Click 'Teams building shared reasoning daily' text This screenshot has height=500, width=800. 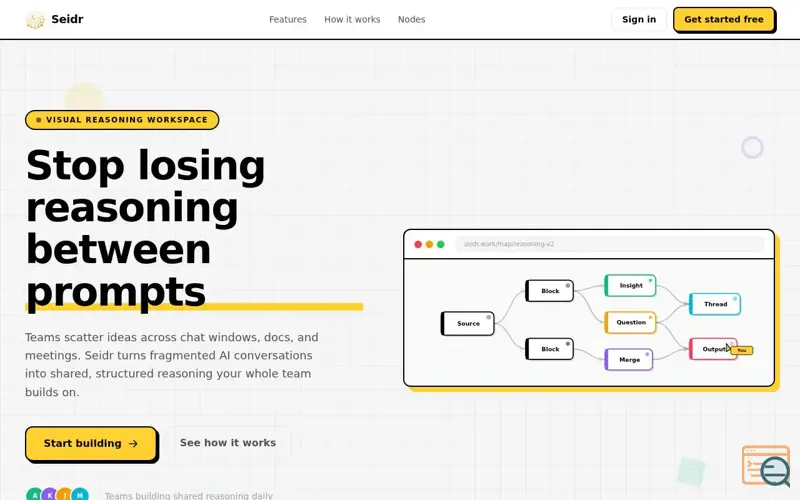click(189, 495)
